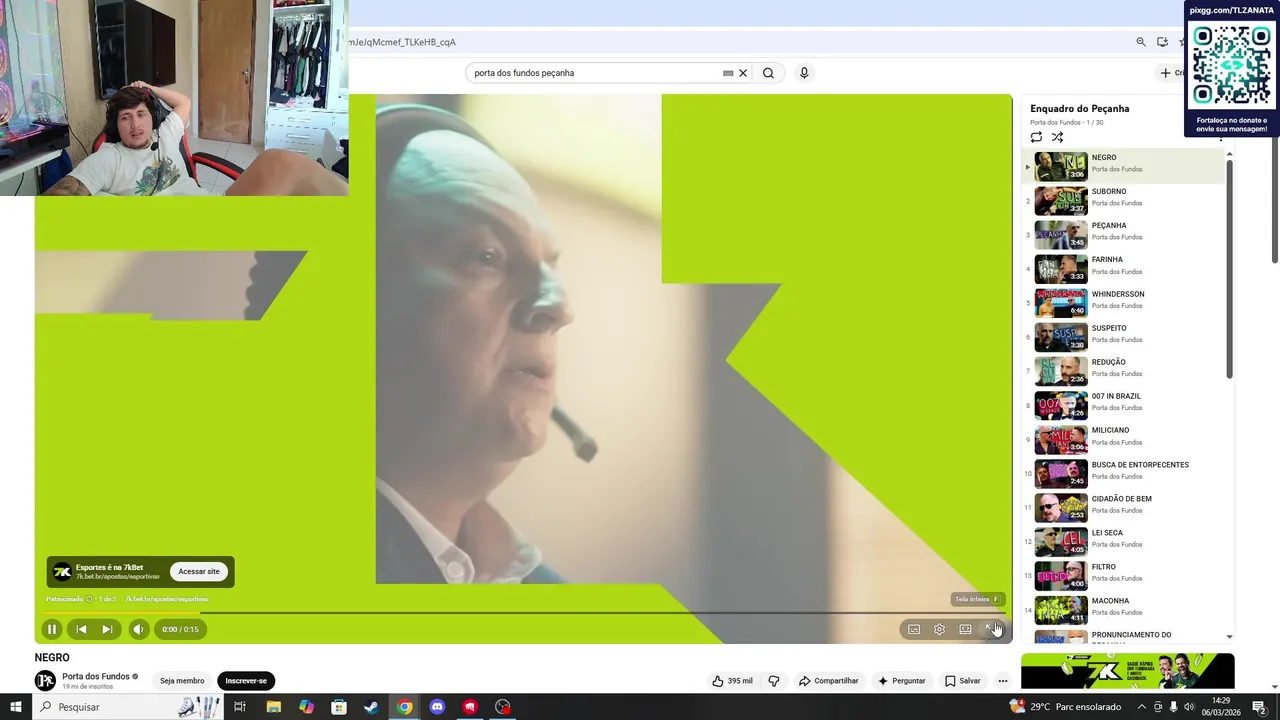Screen dimensions: 1280x720
Task: Open Discord from taskbar
Action: point(437,707)
